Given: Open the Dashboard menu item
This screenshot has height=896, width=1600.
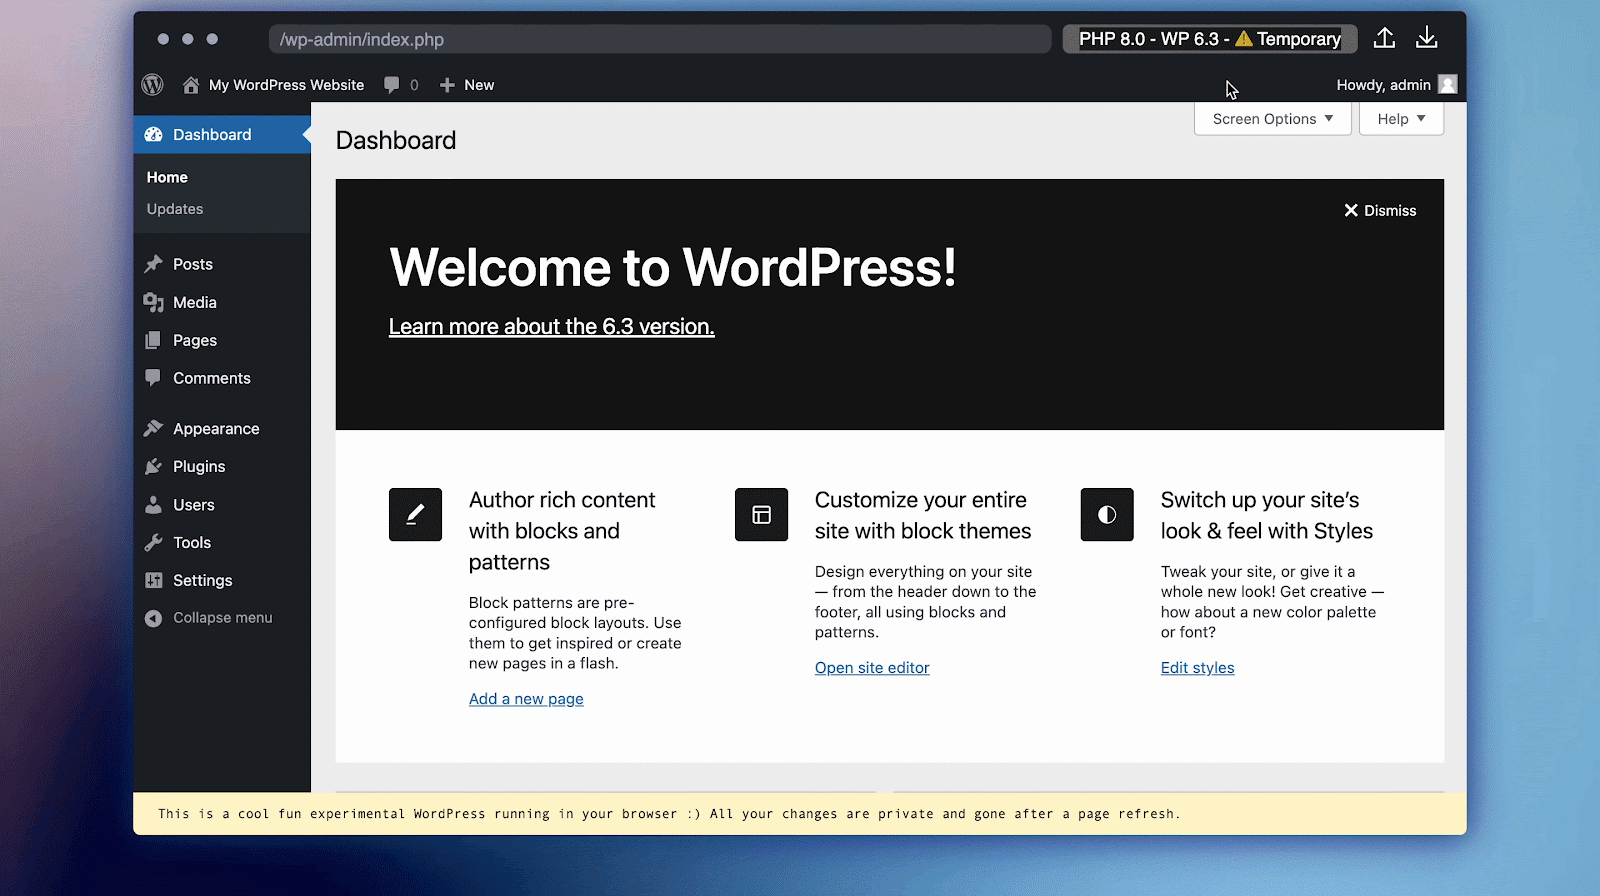Looking at the screenshot, I should click(222, 135).
